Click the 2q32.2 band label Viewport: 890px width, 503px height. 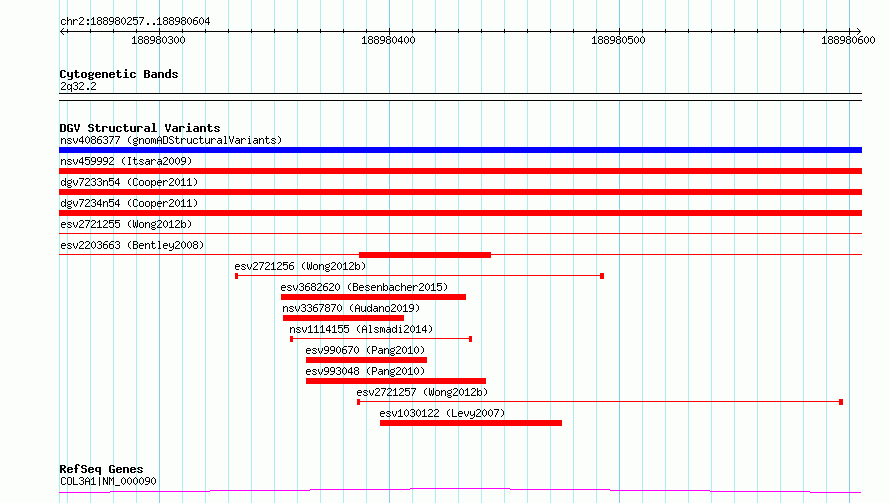[x=78, y=87]
